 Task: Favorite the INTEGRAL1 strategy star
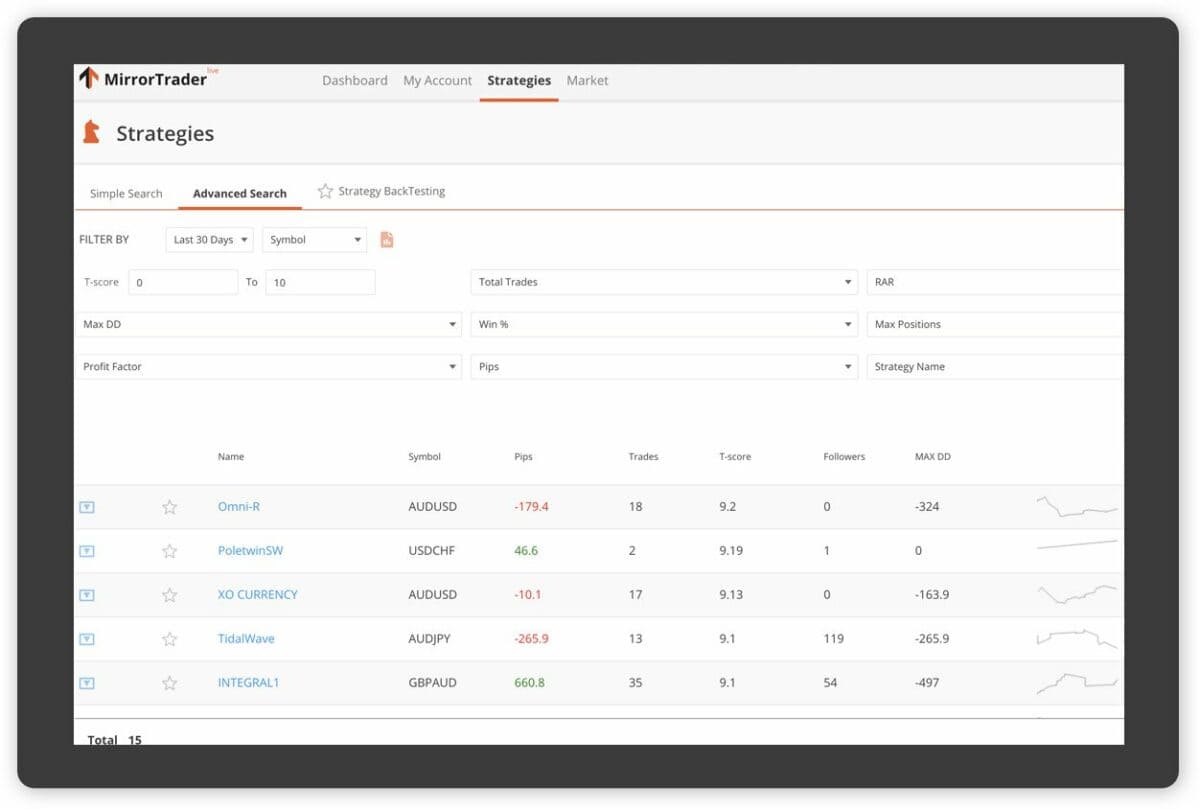(170, 683)
